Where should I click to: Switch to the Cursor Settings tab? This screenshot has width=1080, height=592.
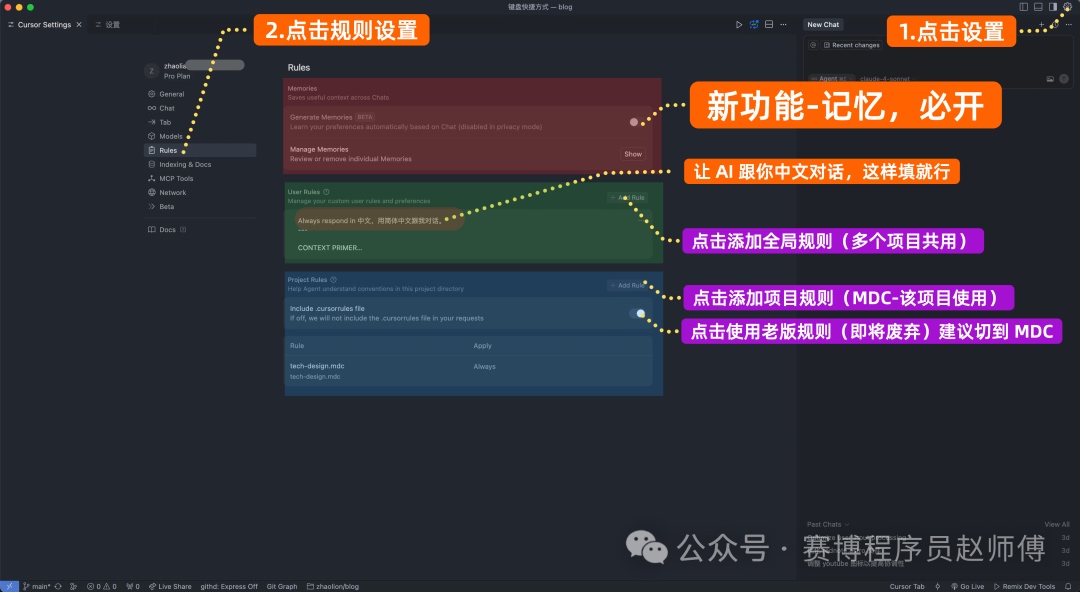tap(44, 25)
